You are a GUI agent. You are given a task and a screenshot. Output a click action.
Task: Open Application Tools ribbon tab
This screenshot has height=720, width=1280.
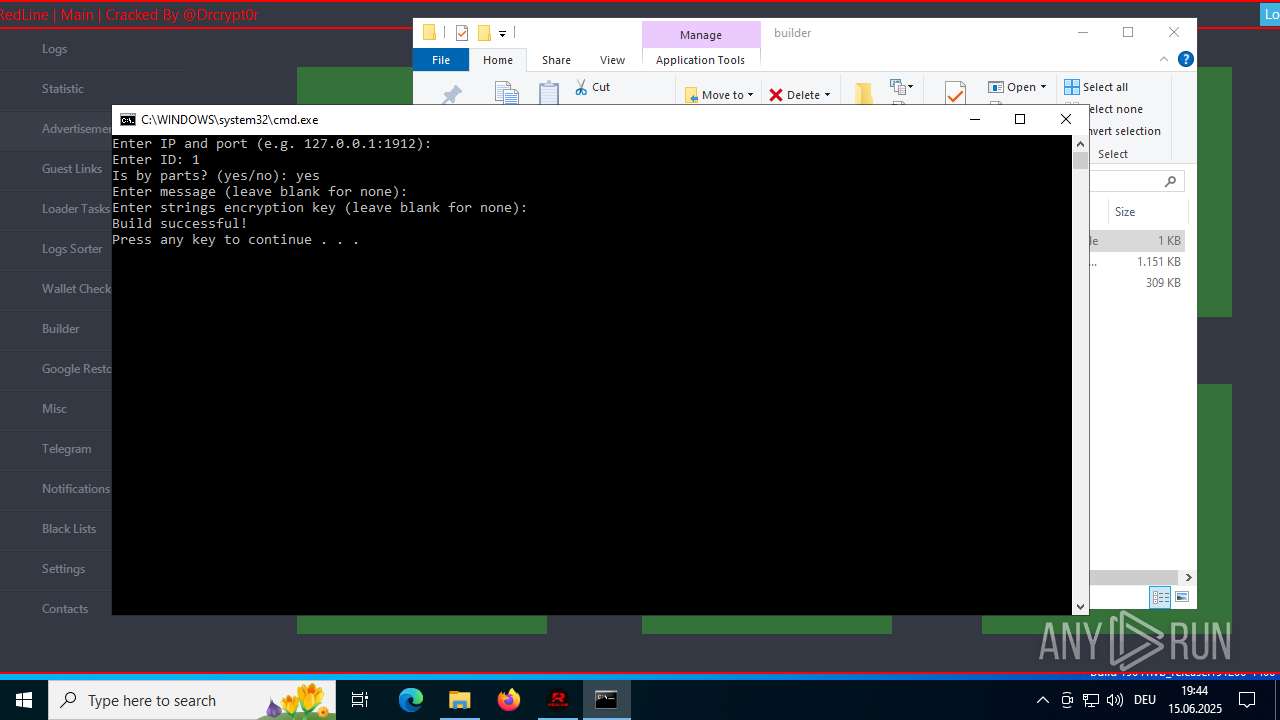(x=700, y=60)
